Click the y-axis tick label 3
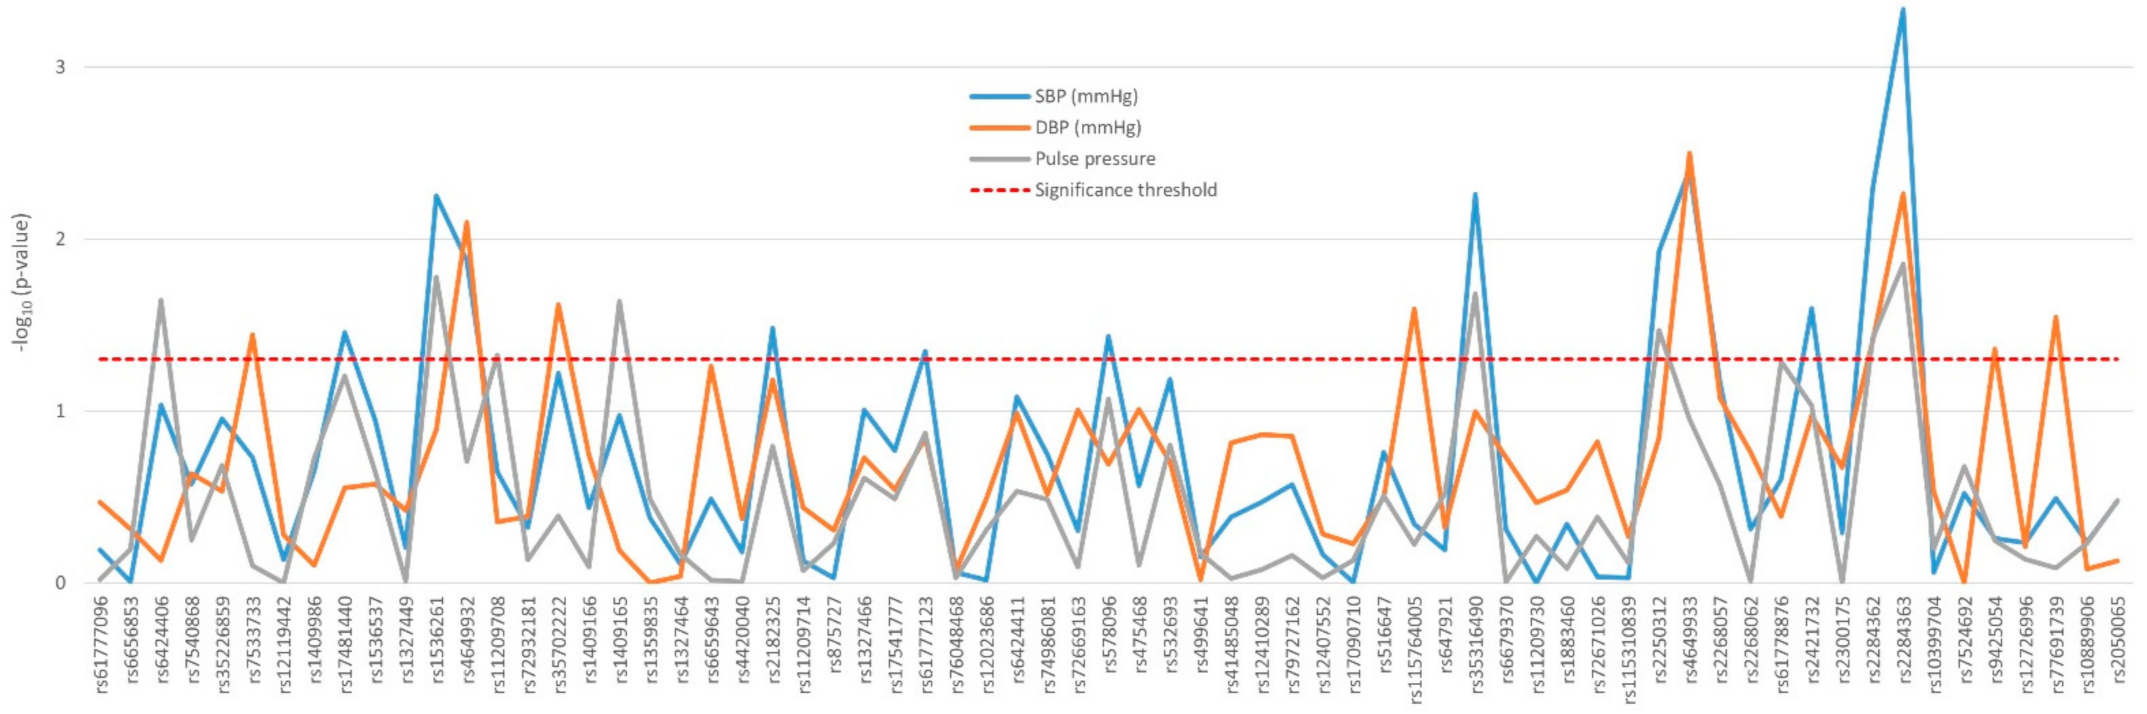Screen dimensions: 2147x714 [60, 67]
